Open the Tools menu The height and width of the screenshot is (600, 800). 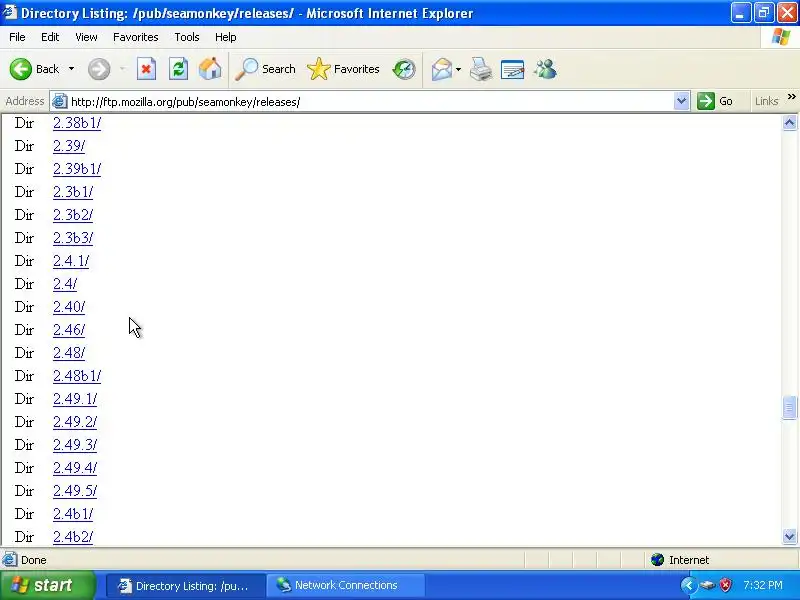pyautogui.click(x=187, y=37)
